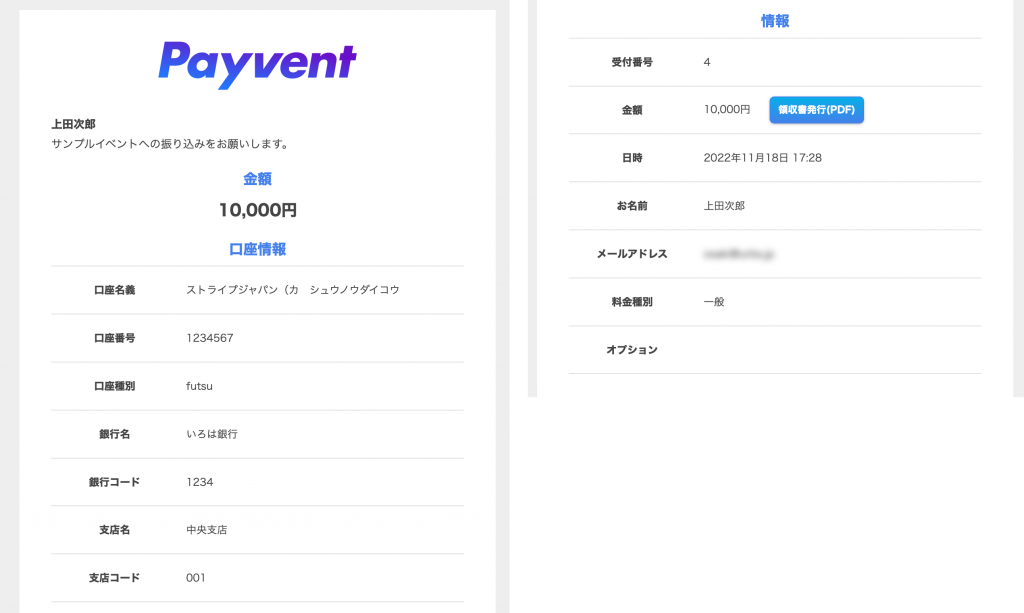Select the large 10,000円 amount
1024x613 pixels.
[x=257, y=210]
